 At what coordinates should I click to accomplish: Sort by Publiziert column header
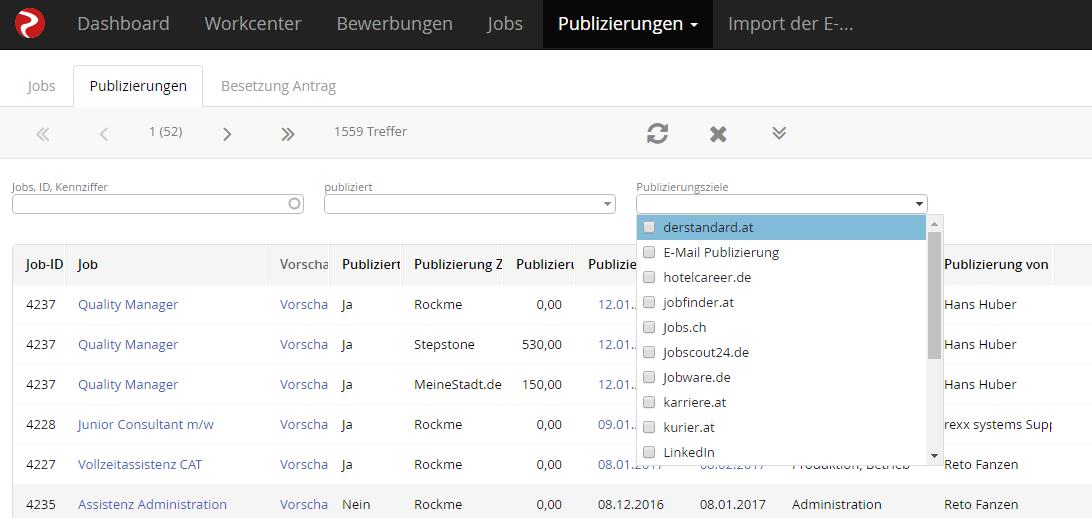(370, 265)
